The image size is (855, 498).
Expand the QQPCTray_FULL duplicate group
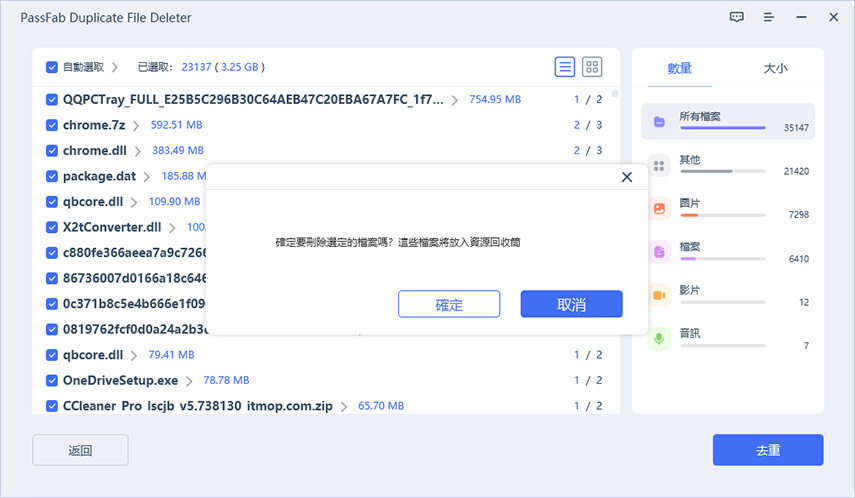454,100
